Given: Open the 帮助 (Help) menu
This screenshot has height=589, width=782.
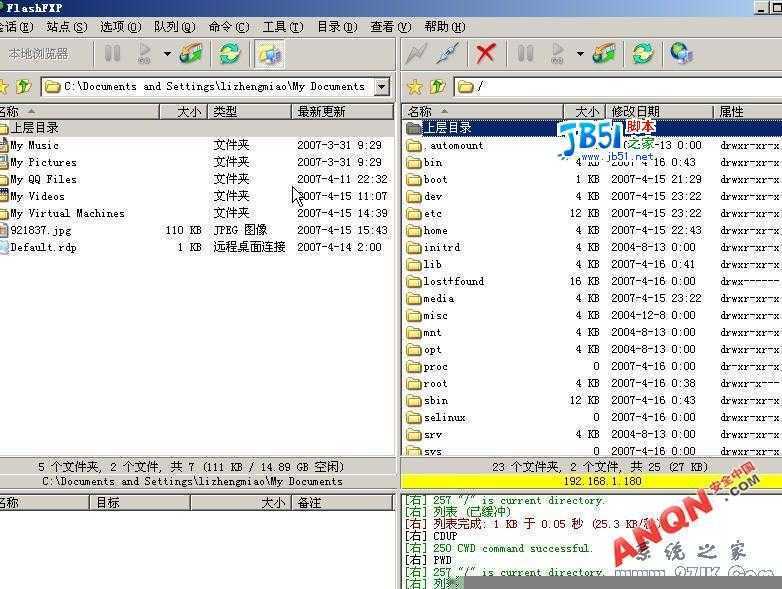Looking at the screenshot, I should (x=444, y=26).
